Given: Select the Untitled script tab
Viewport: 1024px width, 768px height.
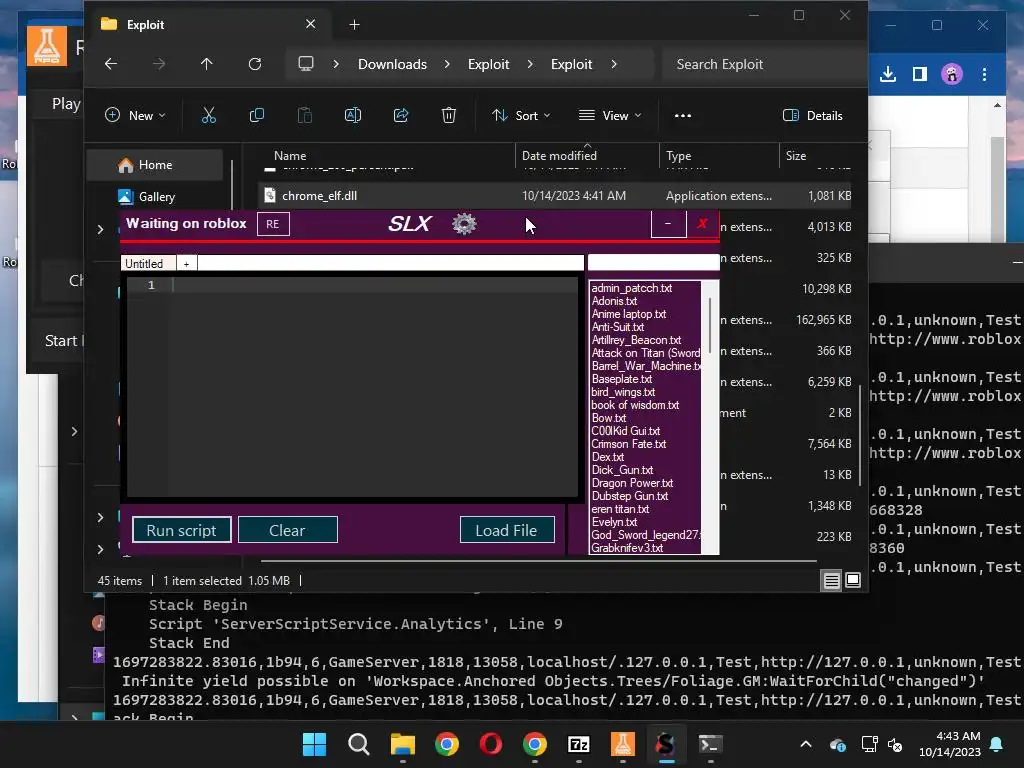Looking at the screenshot, I should coord(148,263).
